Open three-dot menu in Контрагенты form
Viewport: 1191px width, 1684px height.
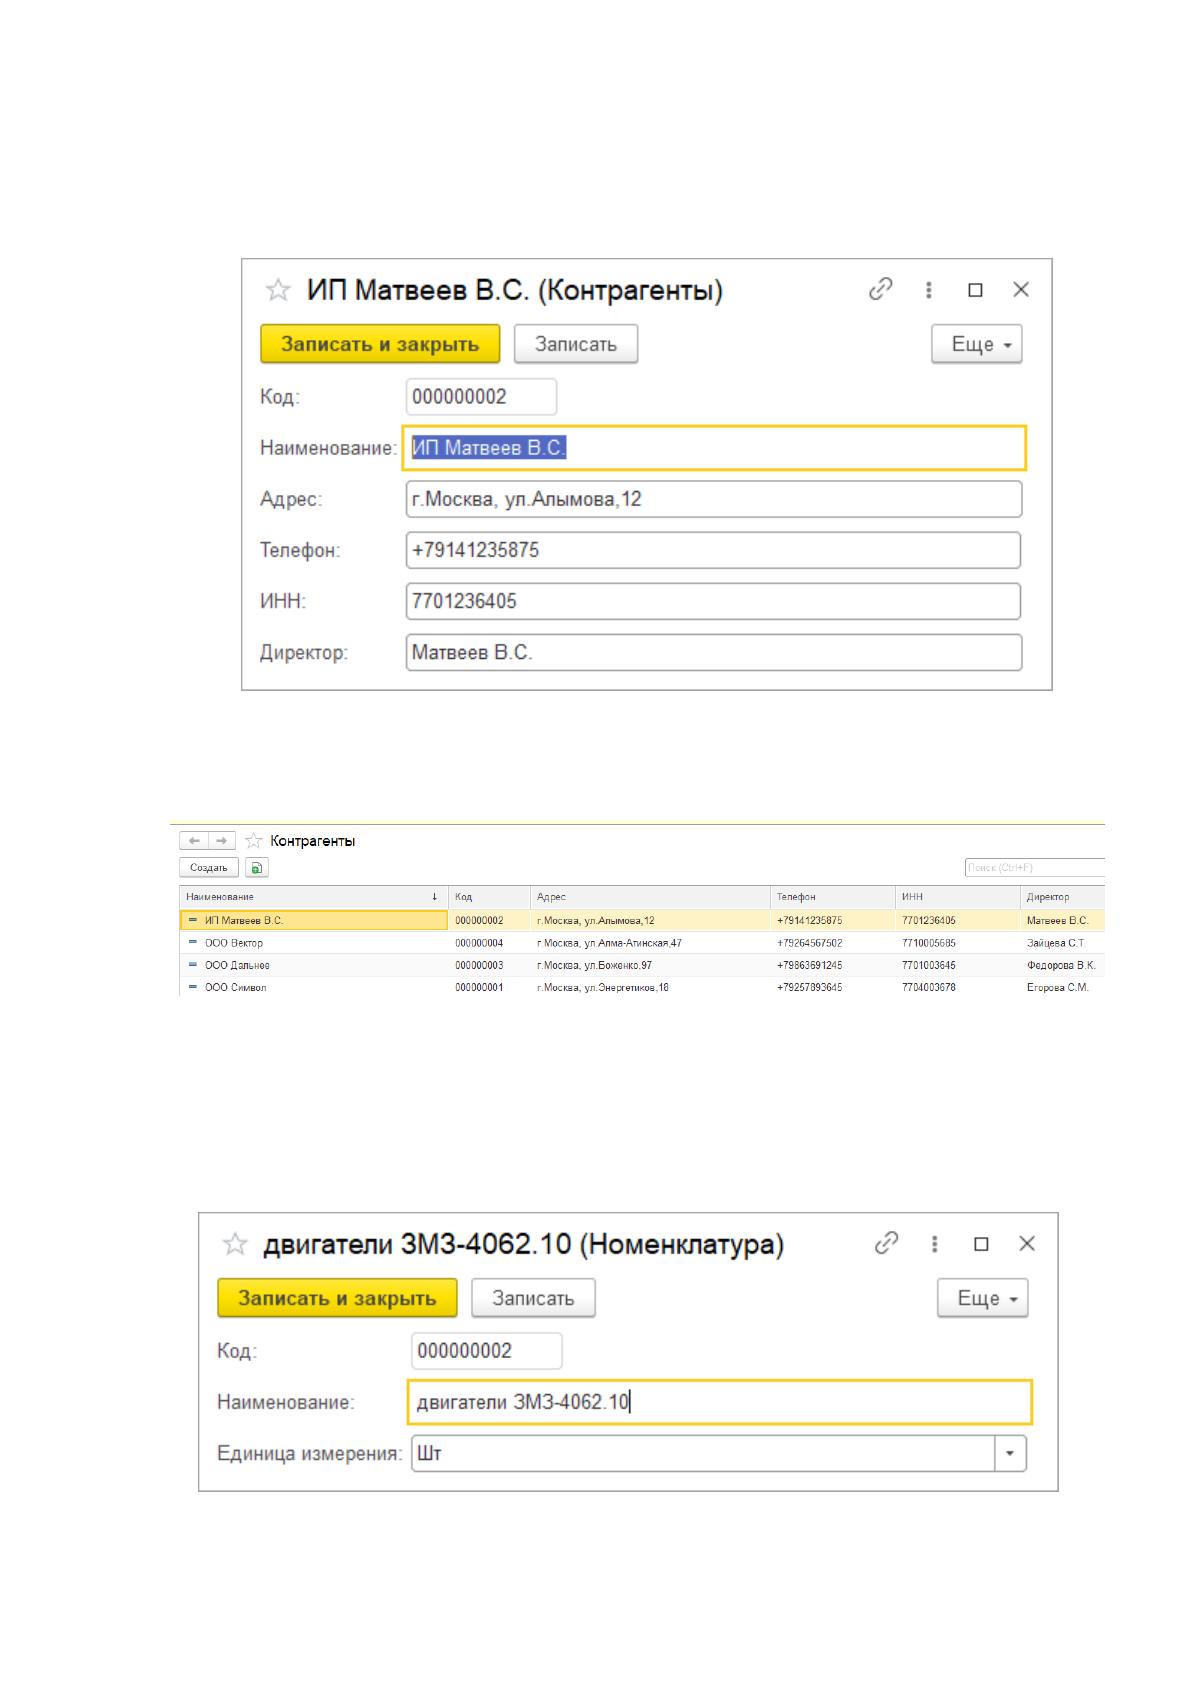pos(929,290)
